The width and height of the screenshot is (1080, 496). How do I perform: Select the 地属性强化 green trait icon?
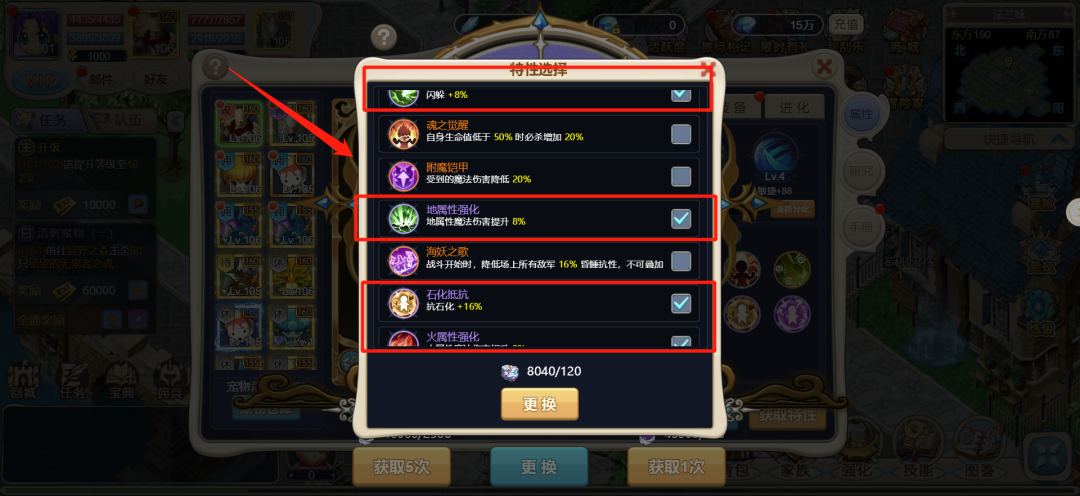pos(402,218)
